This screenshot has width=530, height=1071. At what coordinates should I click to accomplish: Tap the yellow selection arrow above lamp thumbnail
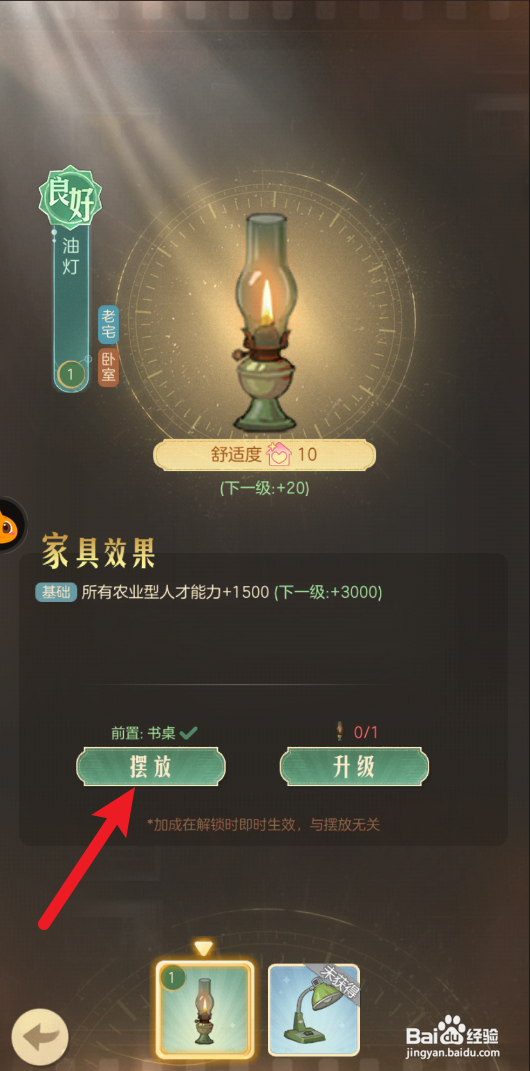coord(204,949)
